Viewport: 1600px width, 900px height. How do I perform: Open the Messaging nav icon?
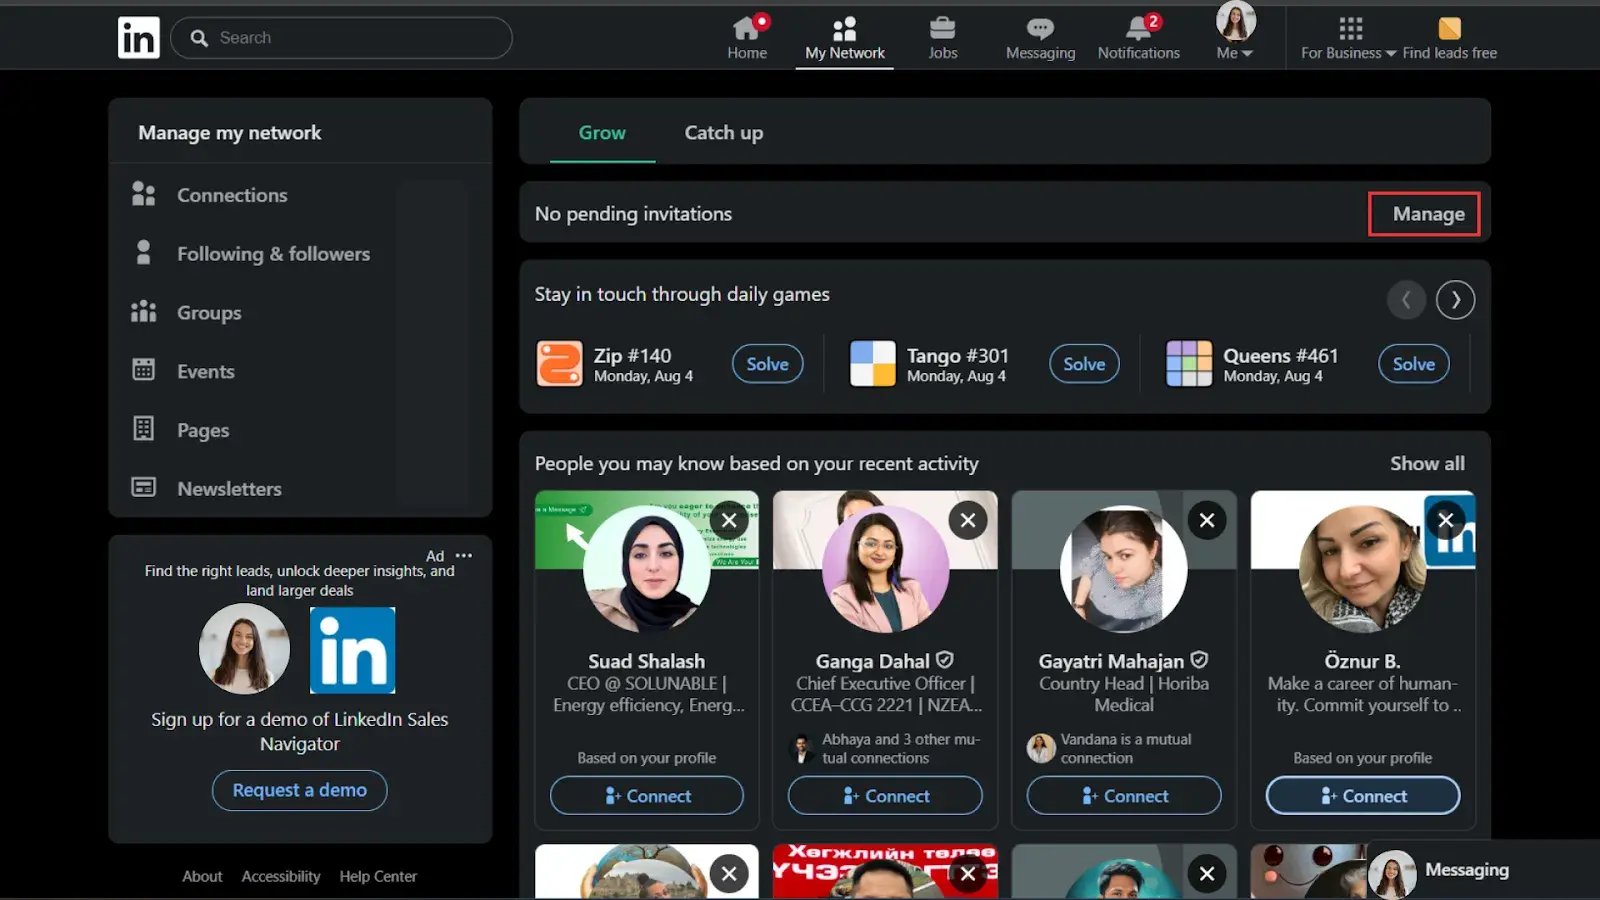pos(1040,29)
